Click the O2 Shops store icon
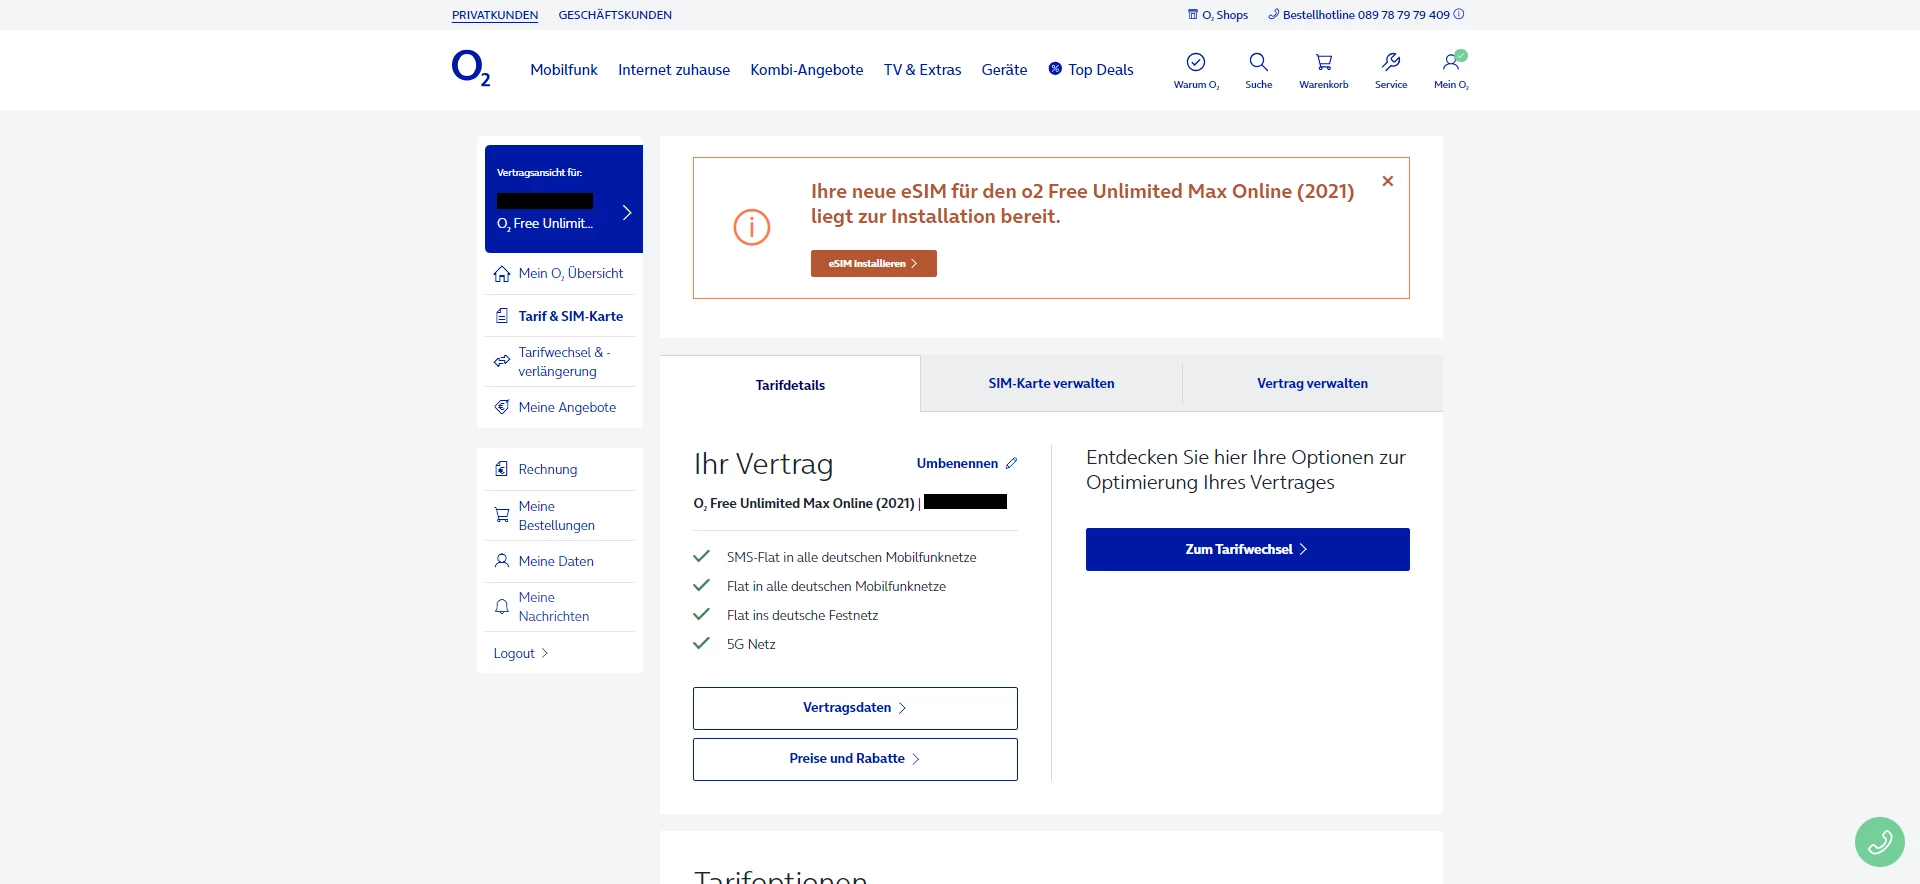This screenshot has height=884, width=1920. pos(1192,14)
